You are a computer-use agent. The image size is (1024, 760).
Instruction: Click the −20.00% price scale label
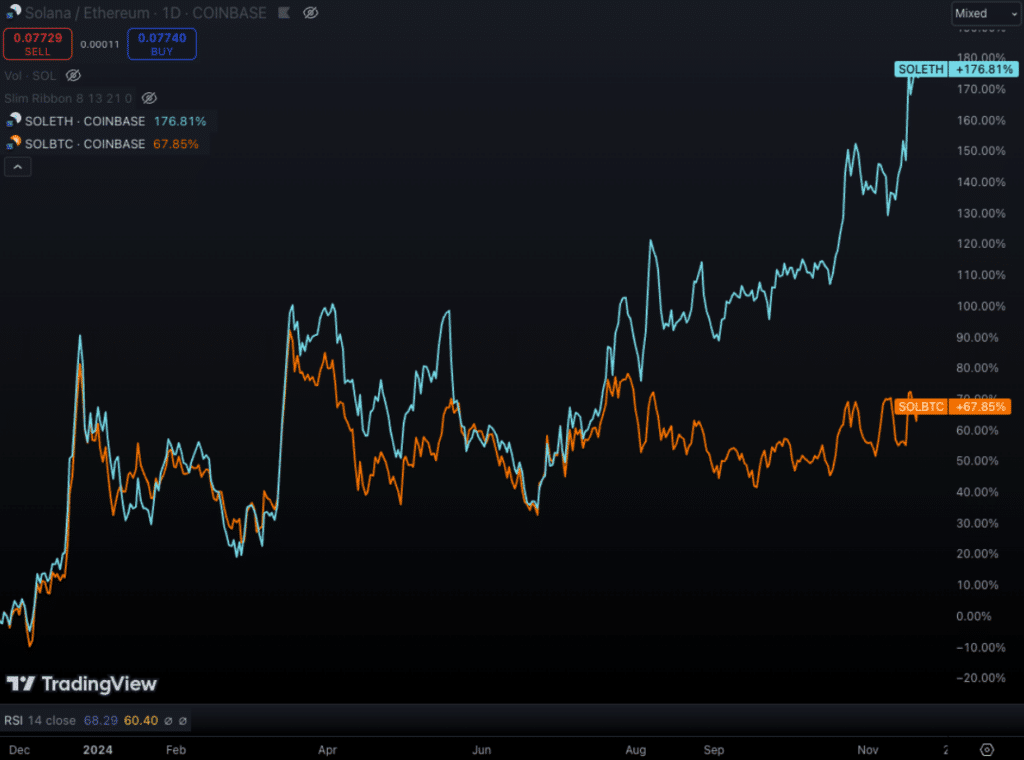[981, 678]
